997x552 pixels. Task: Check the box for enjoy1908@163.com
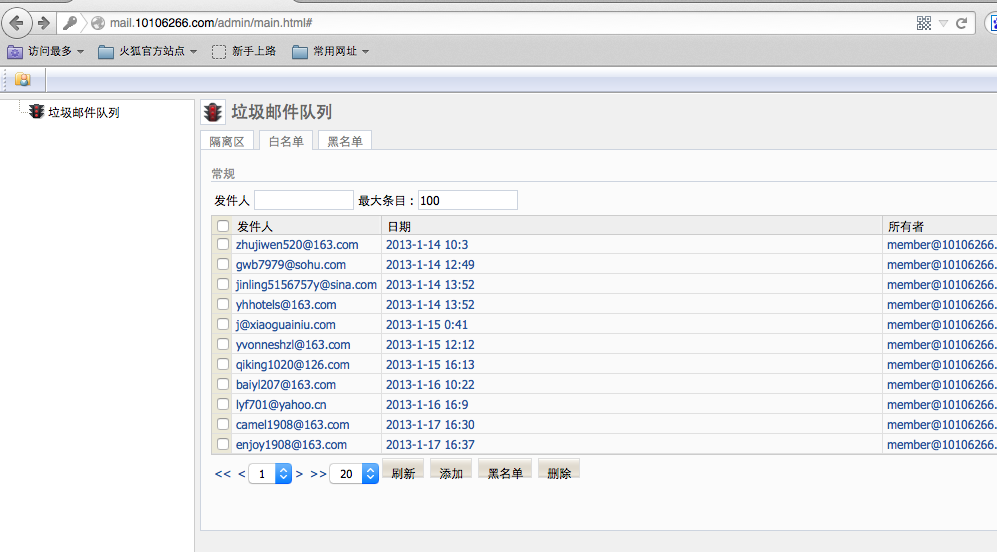pos(223,445)
